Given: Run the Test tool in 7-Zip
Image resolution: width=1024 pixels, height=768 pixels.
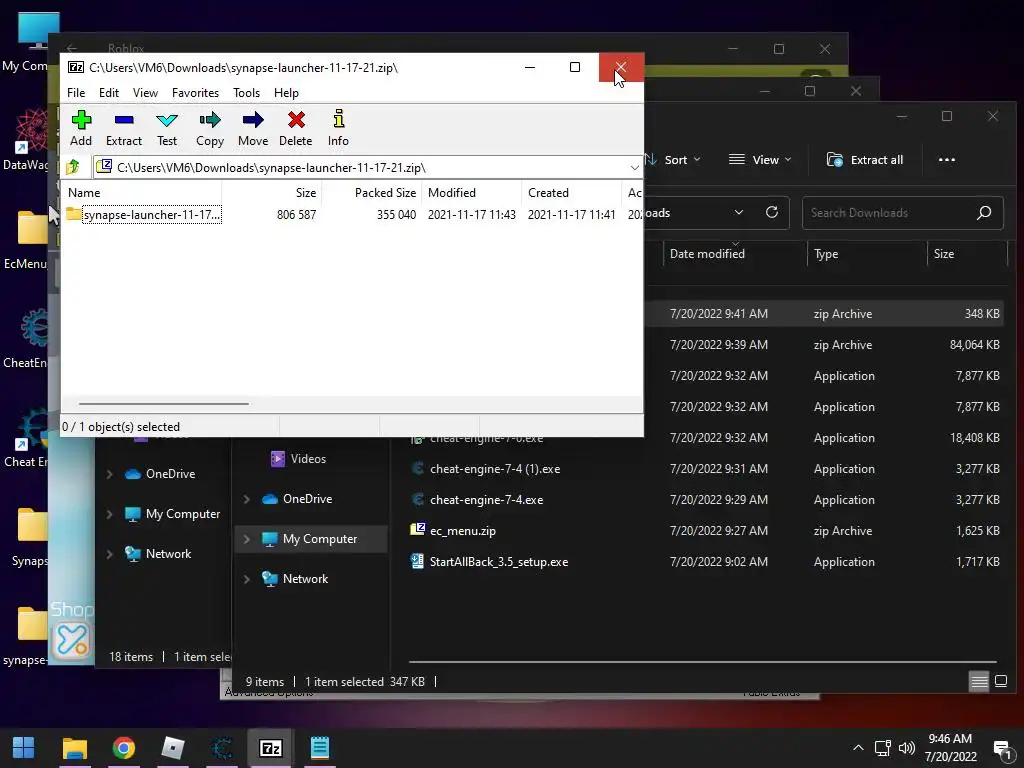Looking at the screenshot, I should pos(167,128).
